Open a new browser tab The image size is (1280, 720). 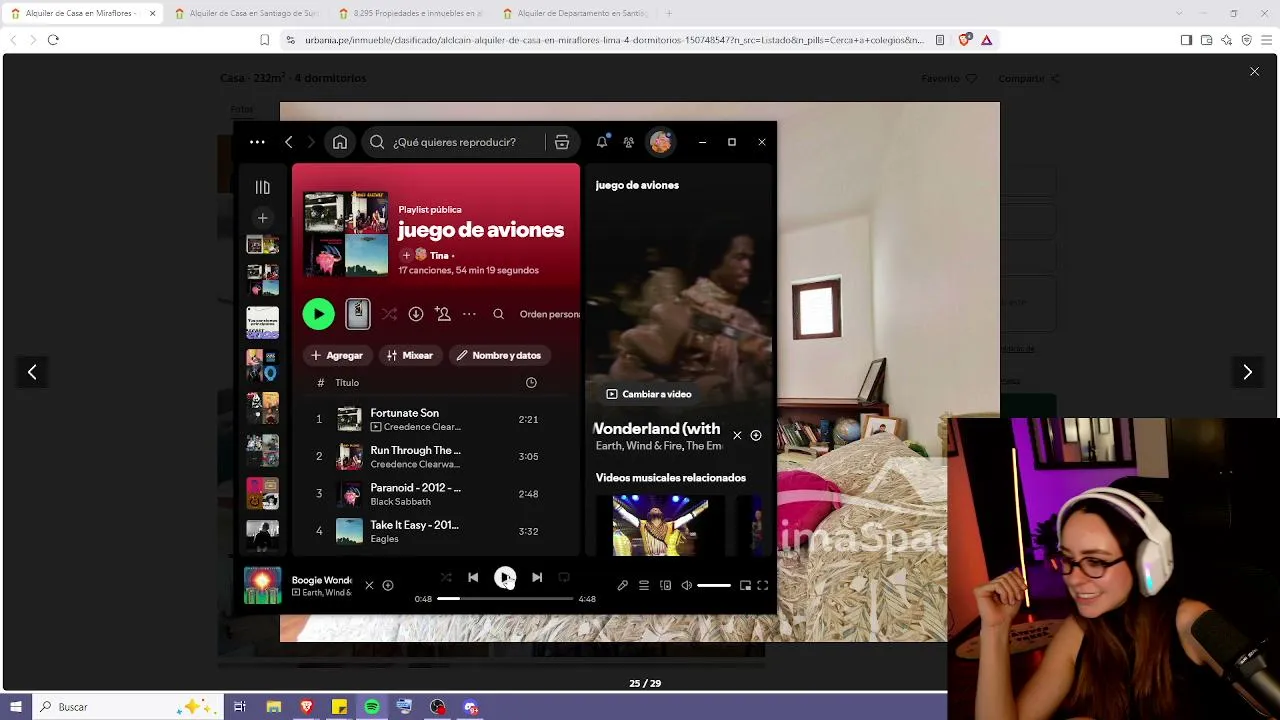click(x=669, y=13)
